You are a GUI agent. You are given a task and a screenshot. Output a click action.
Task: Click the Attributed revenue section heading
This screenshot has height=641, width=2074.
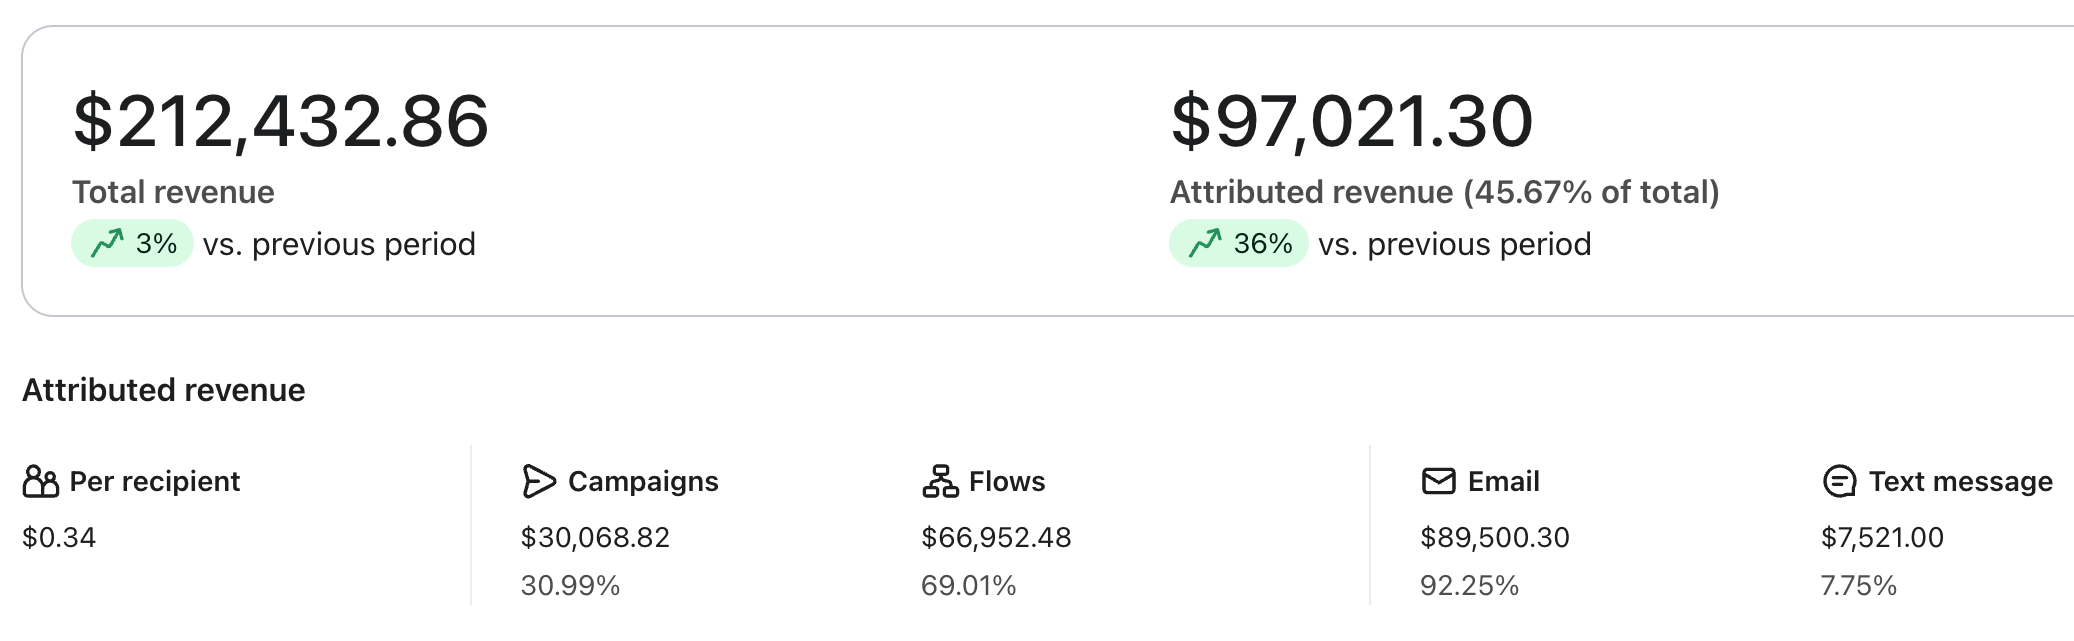click(x=164, y=390)
